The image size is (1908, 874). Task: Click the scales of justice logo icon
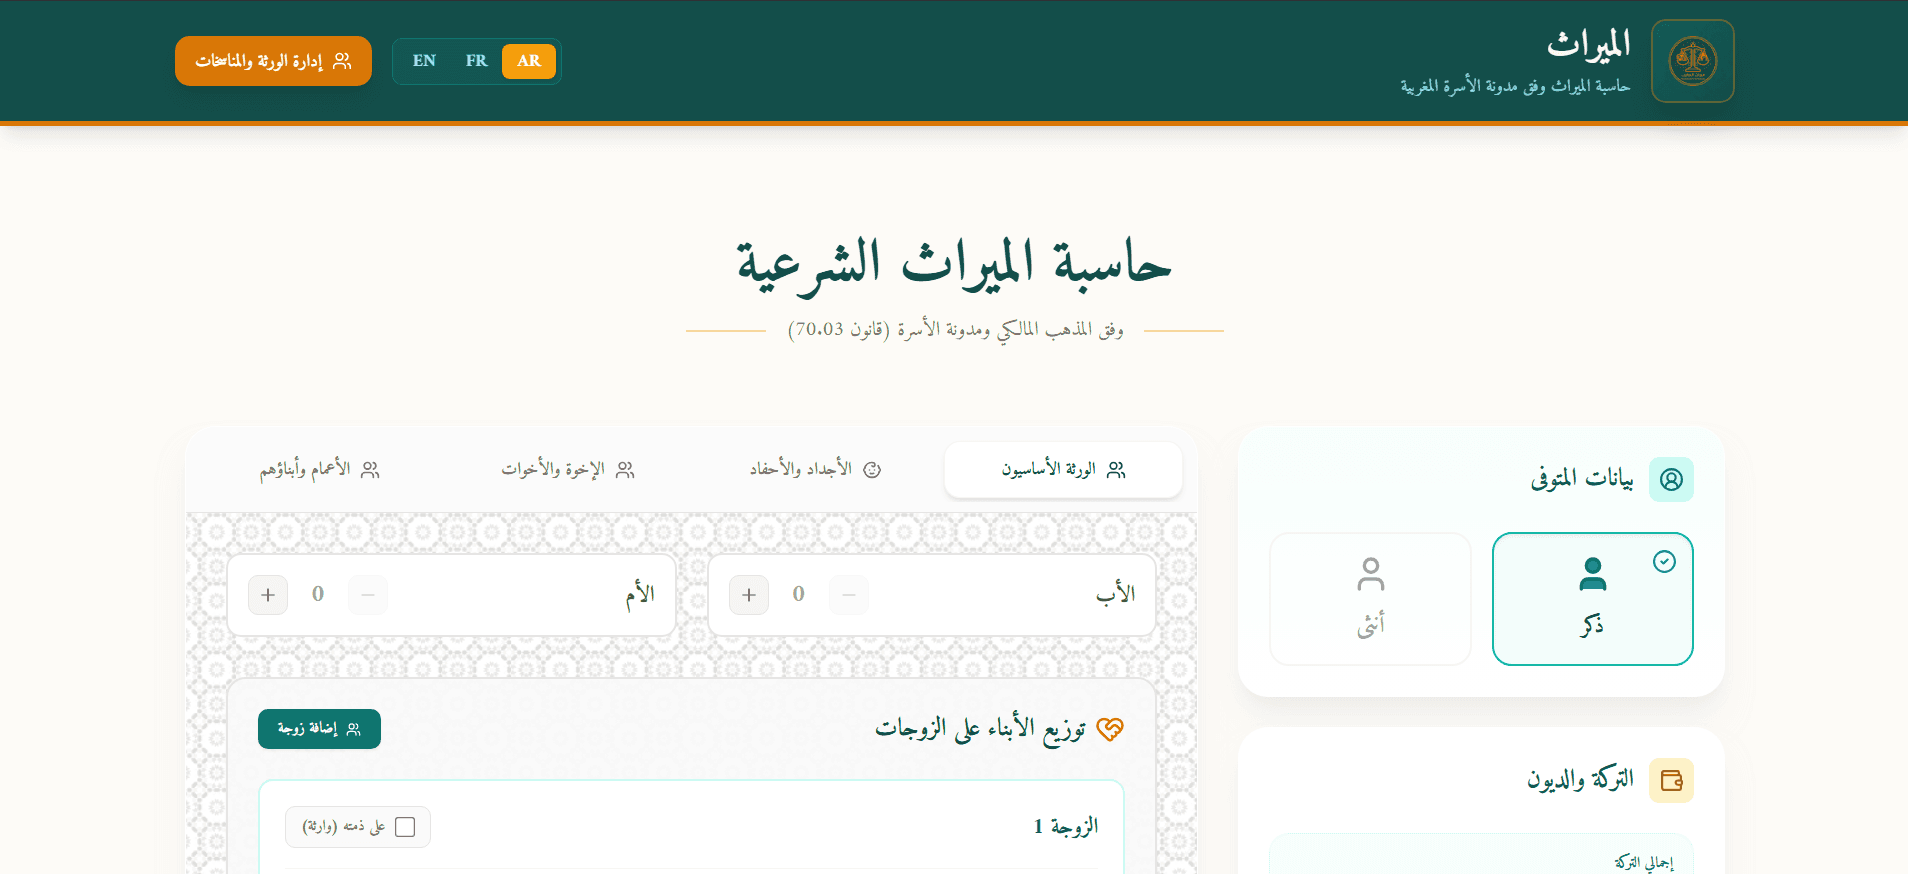1692,61
